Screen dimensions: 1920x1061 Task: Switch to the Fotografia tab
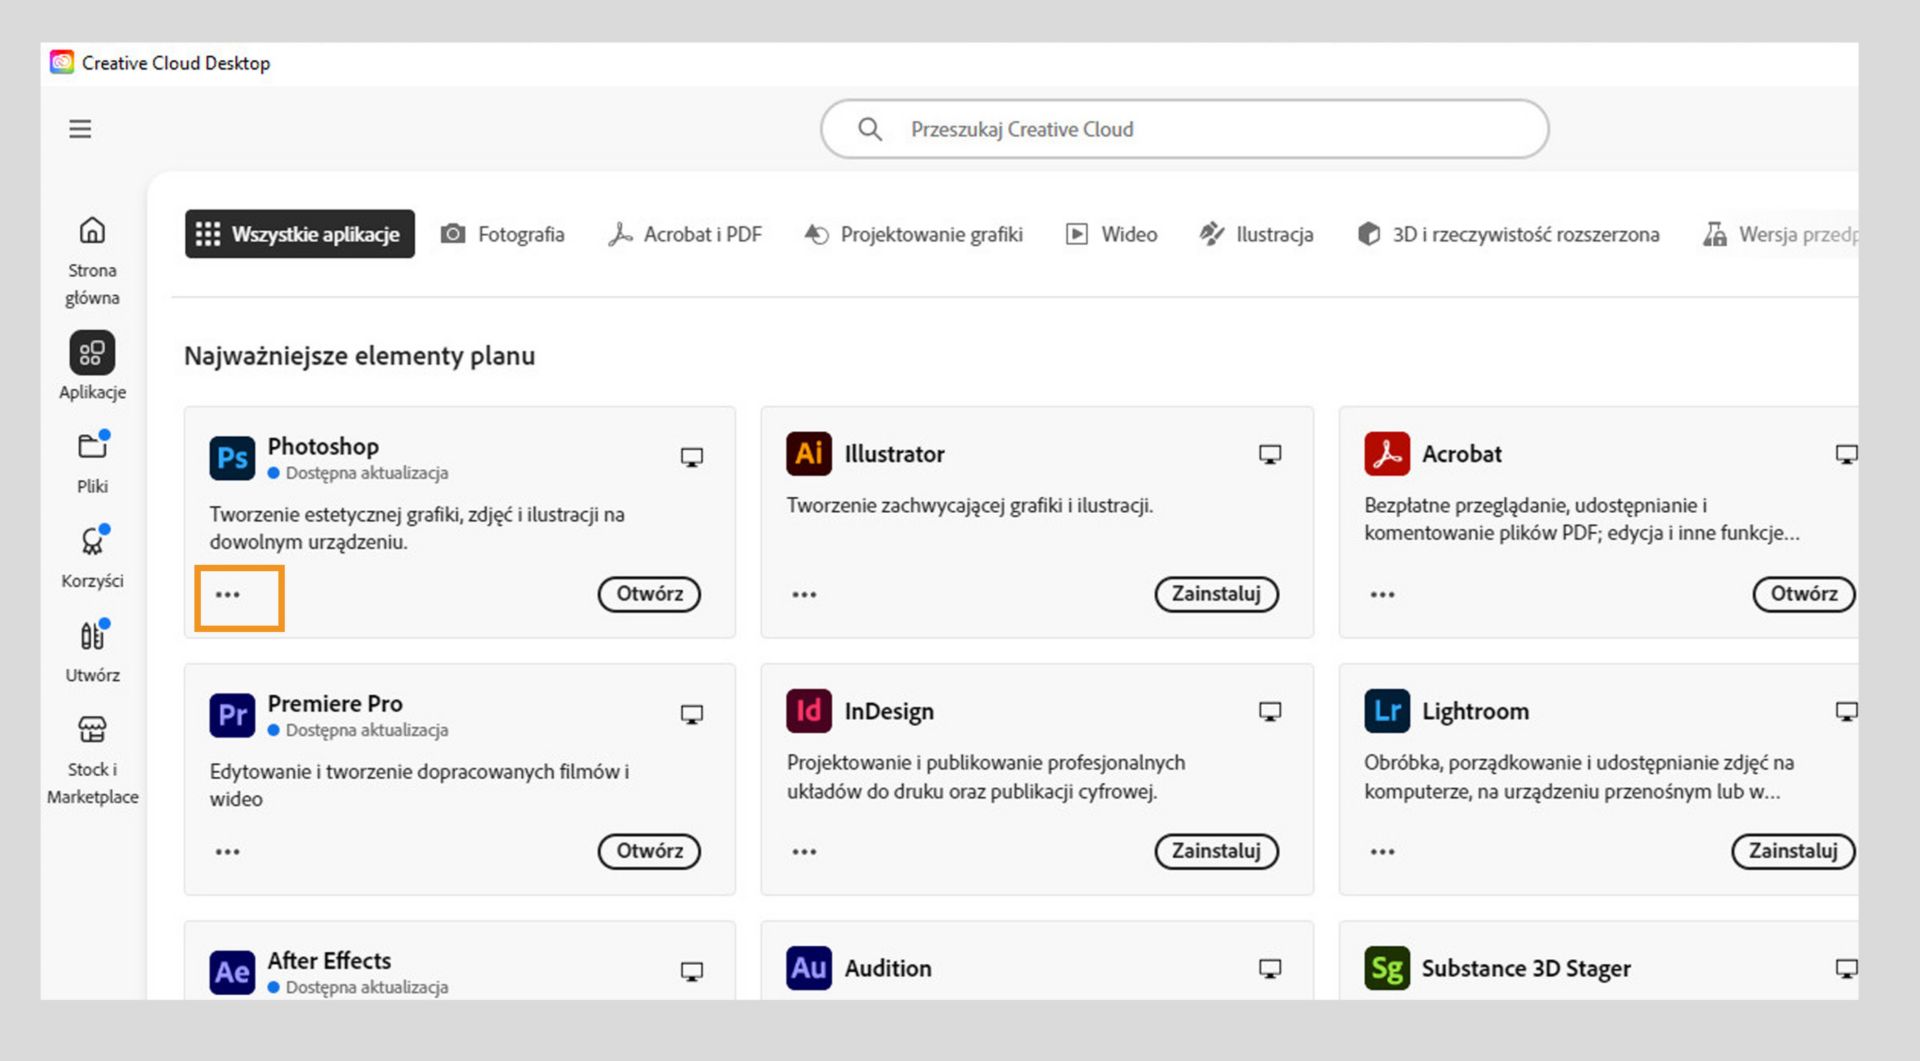(x=503, y=234)
